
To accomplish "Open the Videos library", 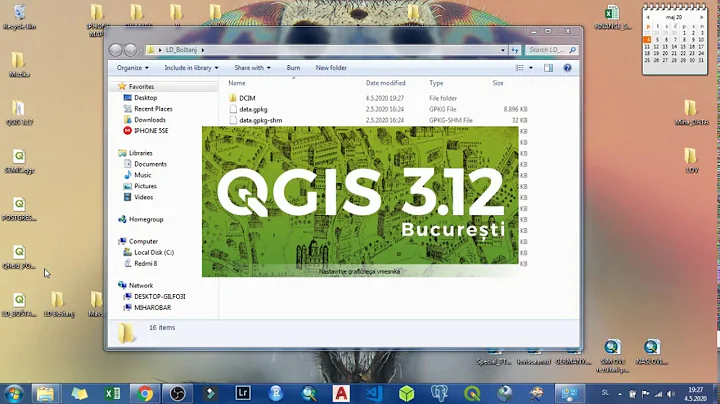I will coord(143,197).
